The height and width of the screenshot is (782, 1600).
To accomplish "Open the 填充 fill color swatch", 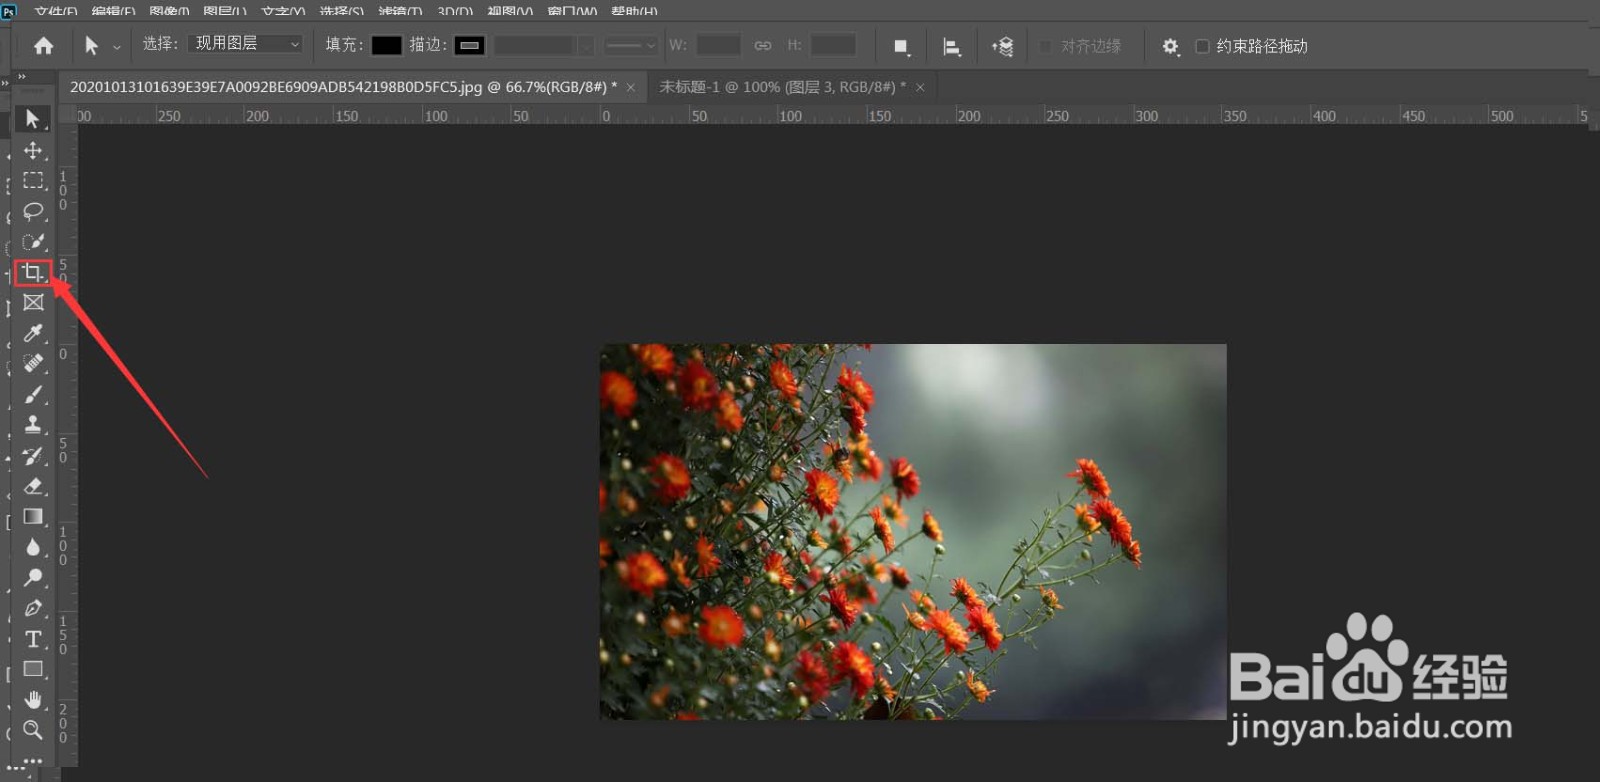I will point(386,45).
